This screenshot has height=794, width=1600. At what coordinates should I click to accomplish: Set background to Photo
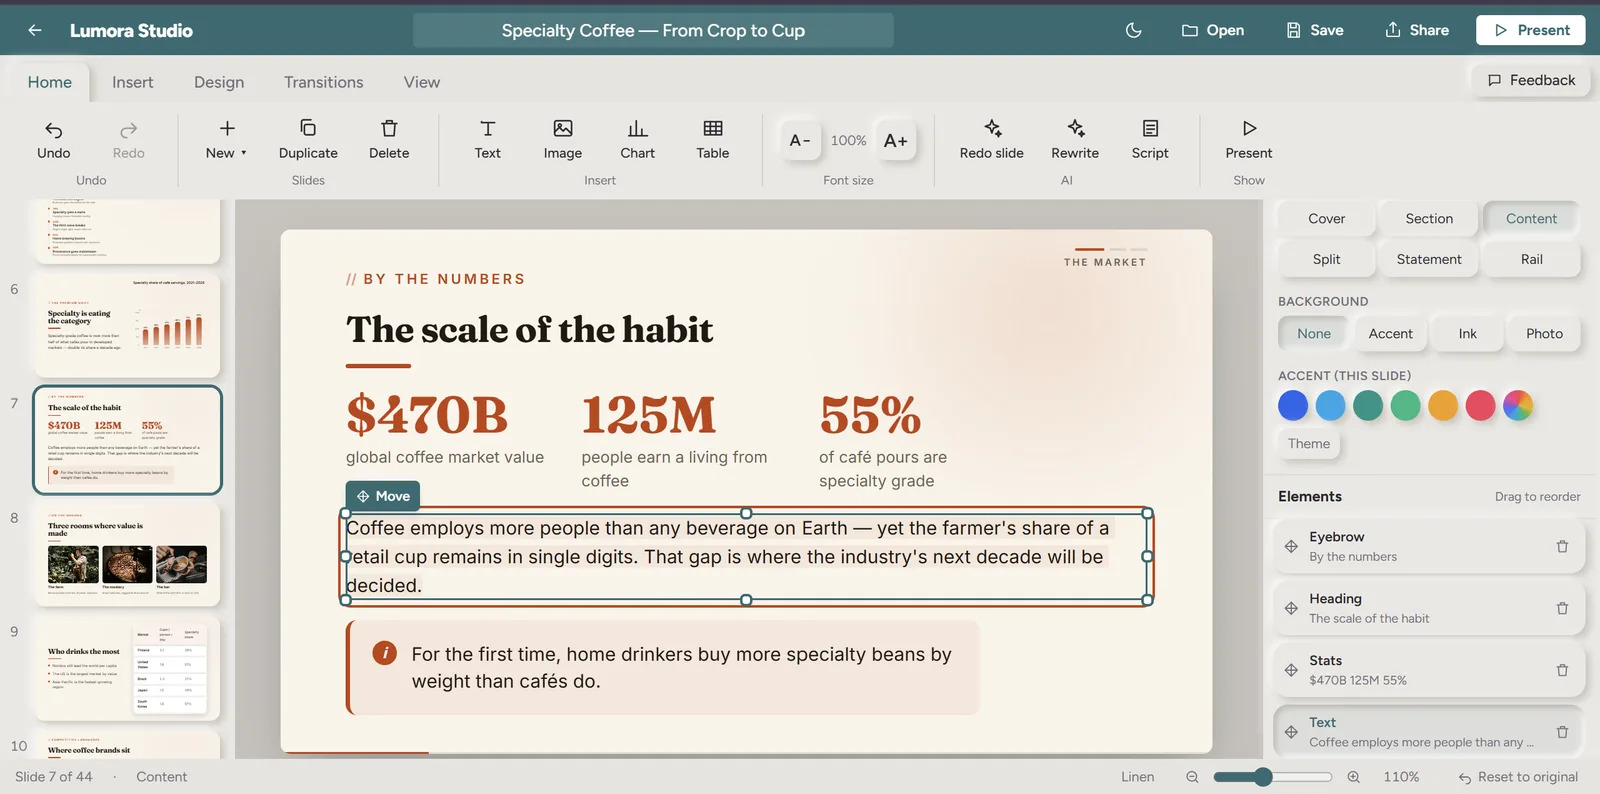pos(1544,334)
